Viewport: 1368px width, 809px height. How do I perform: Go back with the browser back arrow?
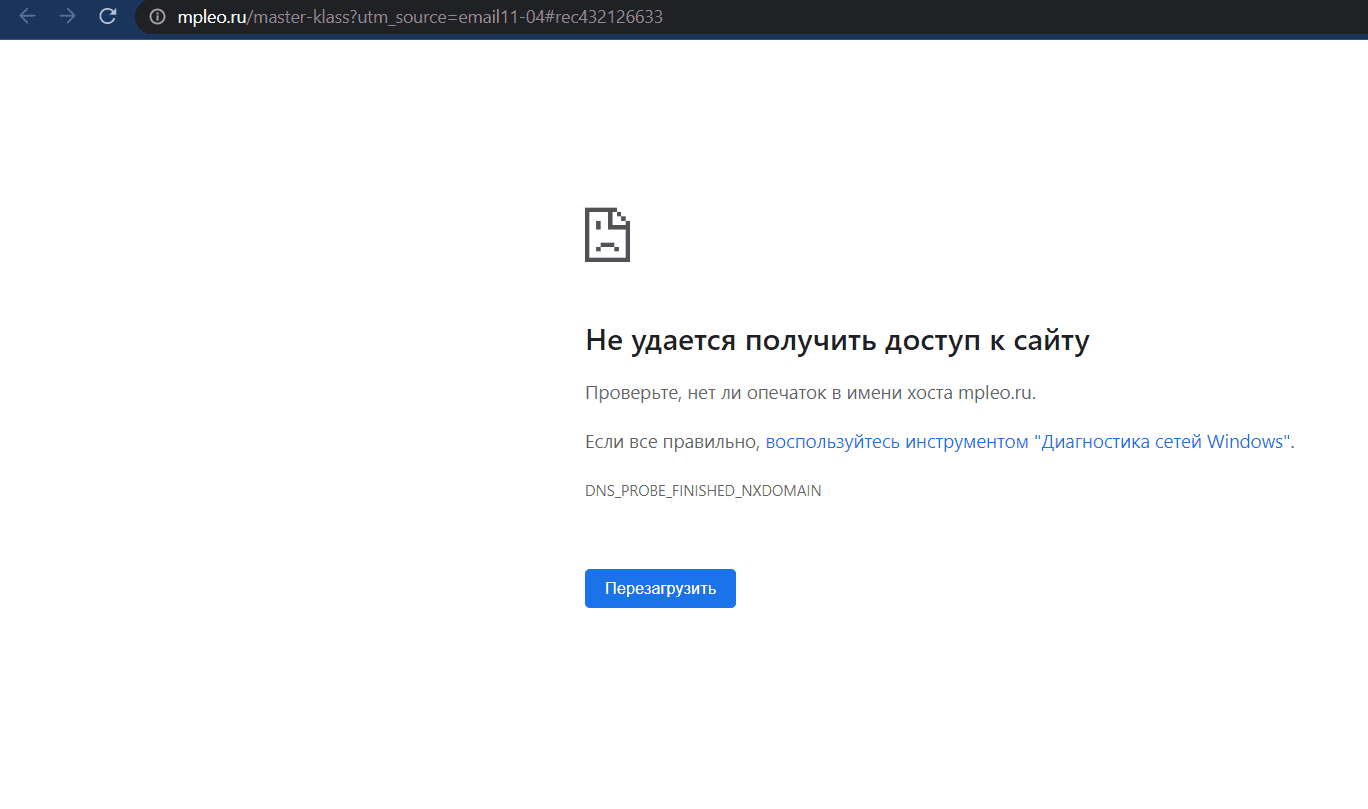click(27, 17)
